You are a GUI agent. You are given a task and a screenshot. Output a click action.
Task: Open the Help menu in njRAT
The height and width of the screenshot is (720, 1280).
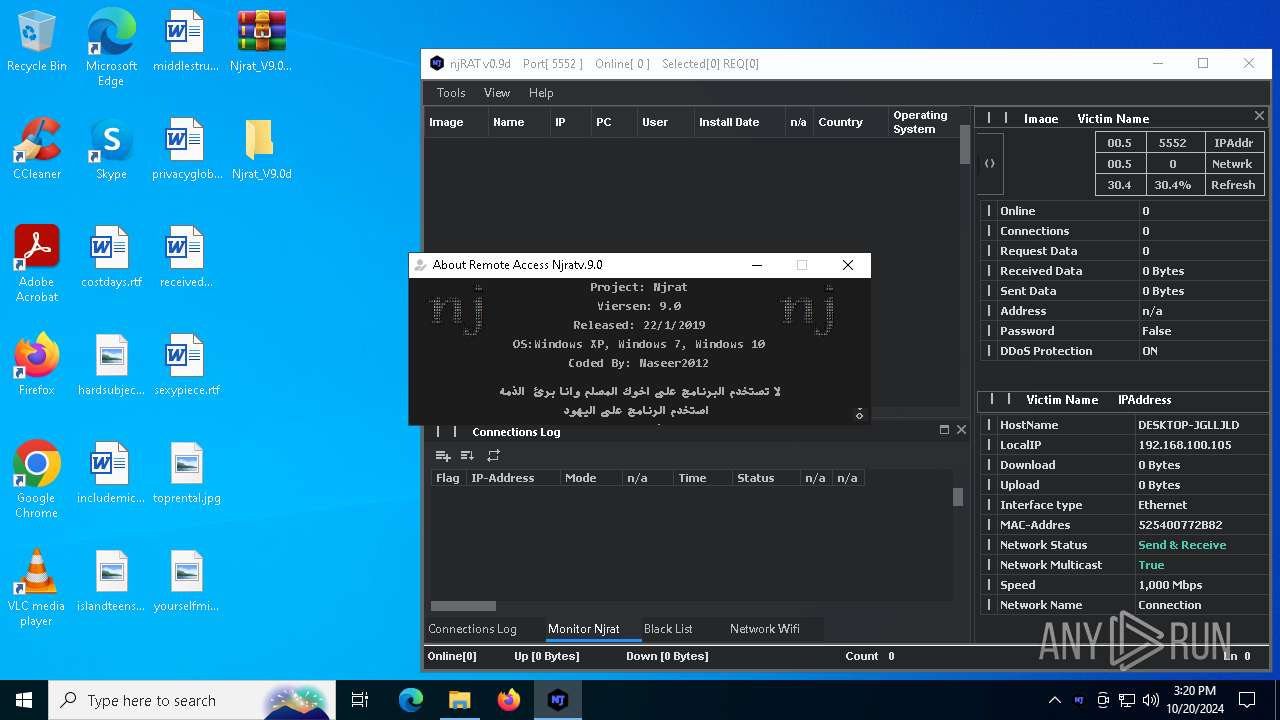coord(541,93)
